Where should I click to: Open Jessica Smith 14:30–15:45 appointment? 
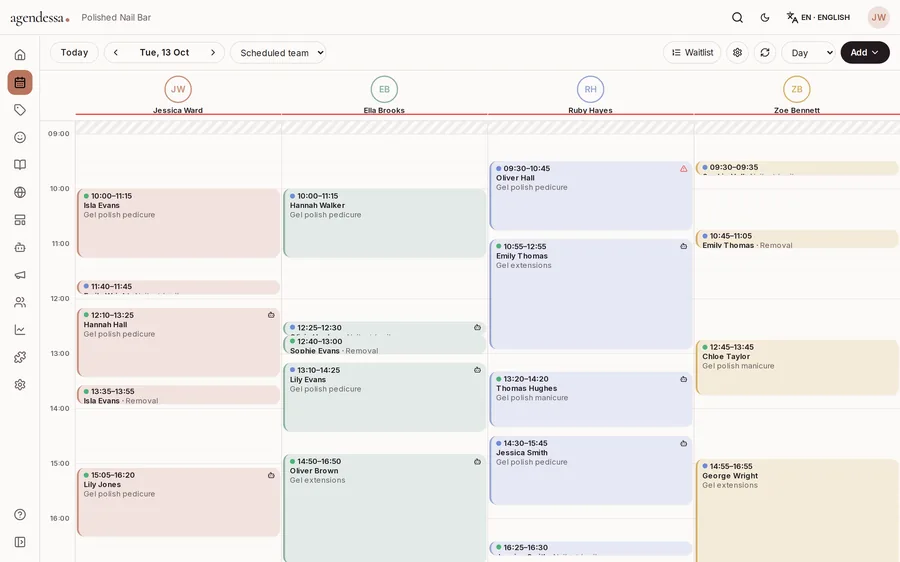pos(591,471)
